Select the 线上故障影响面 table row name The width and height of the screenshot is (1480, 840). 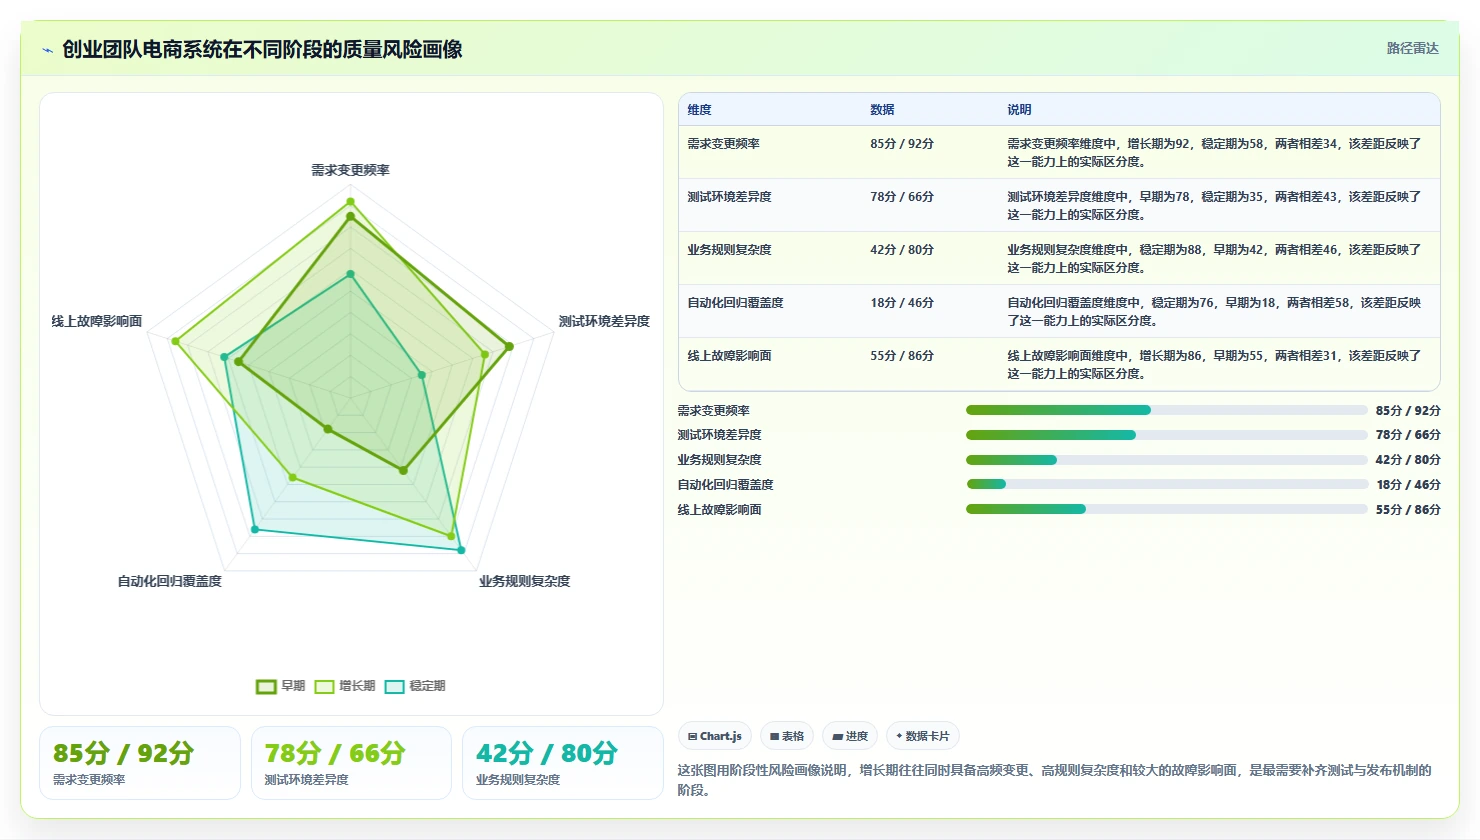coord(729,356)
